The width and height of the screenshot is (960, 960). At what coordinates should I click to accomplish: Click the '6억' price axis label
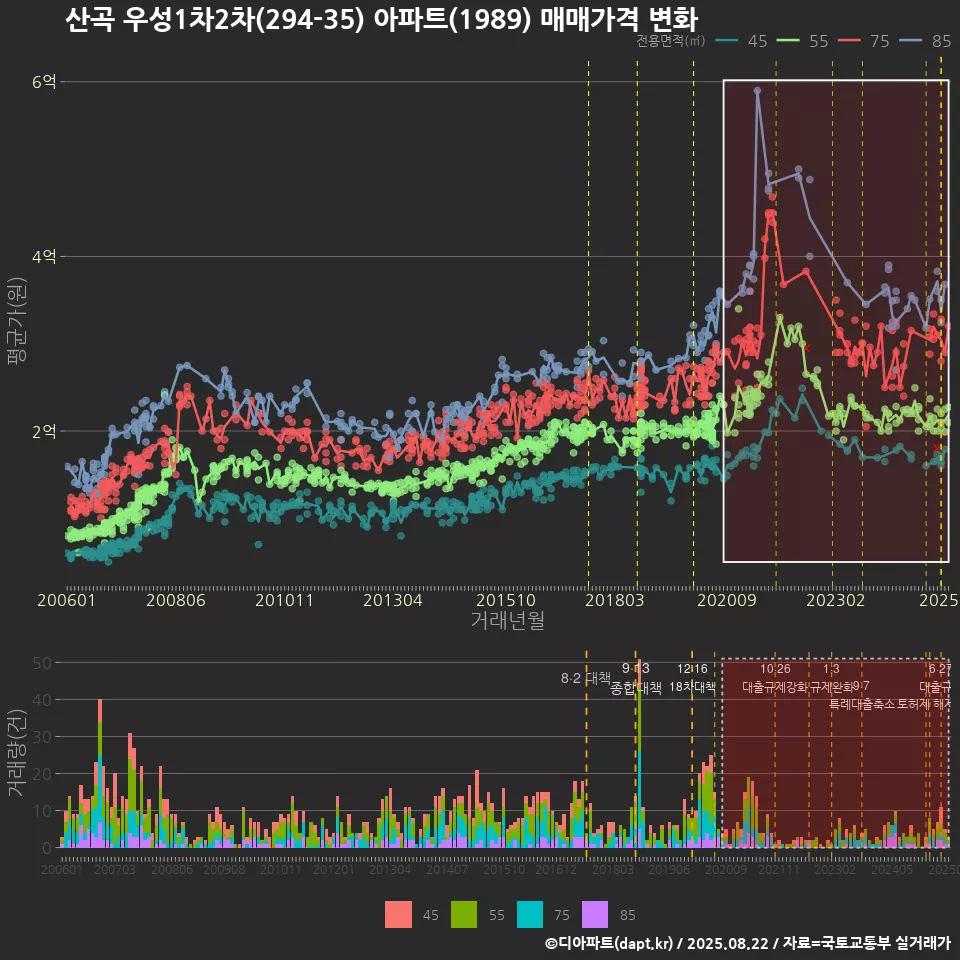(44, 81)
